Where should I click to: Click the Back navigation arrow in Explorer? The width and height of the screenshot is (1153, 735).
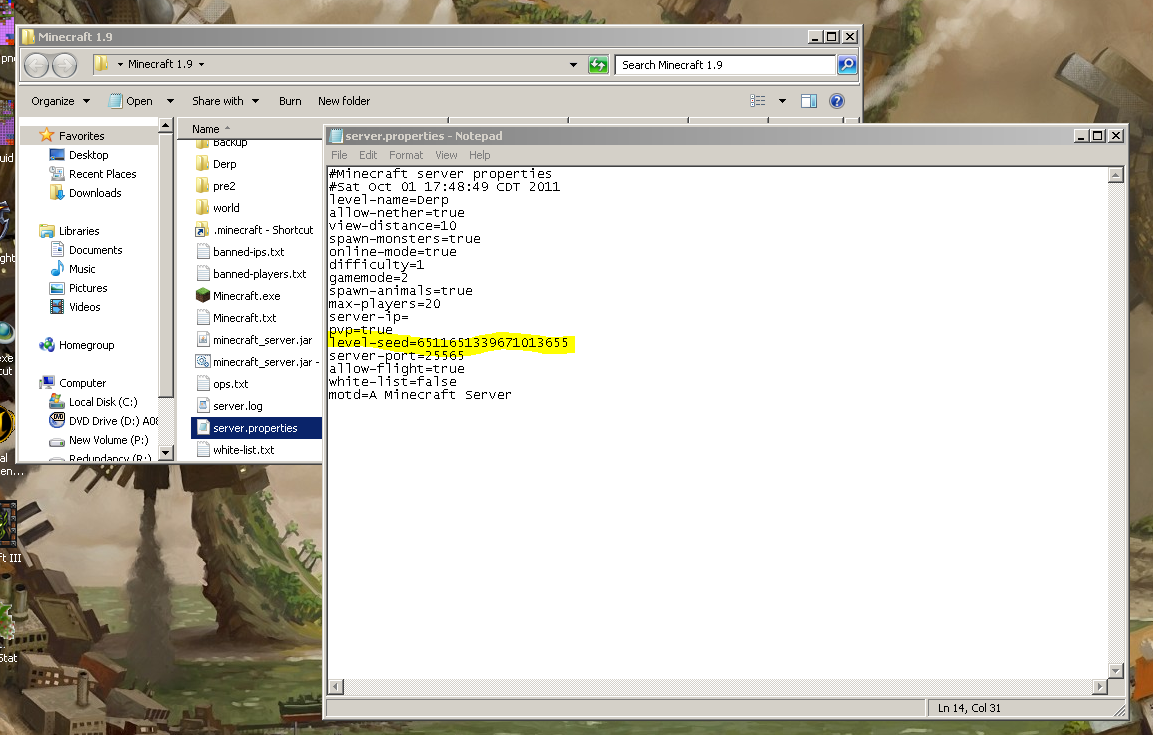coord(37,65)
